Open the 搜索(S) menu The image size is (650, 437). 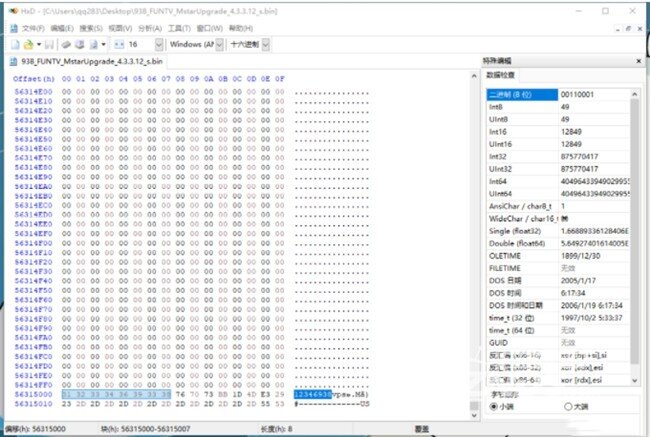[x=90, y=28]
